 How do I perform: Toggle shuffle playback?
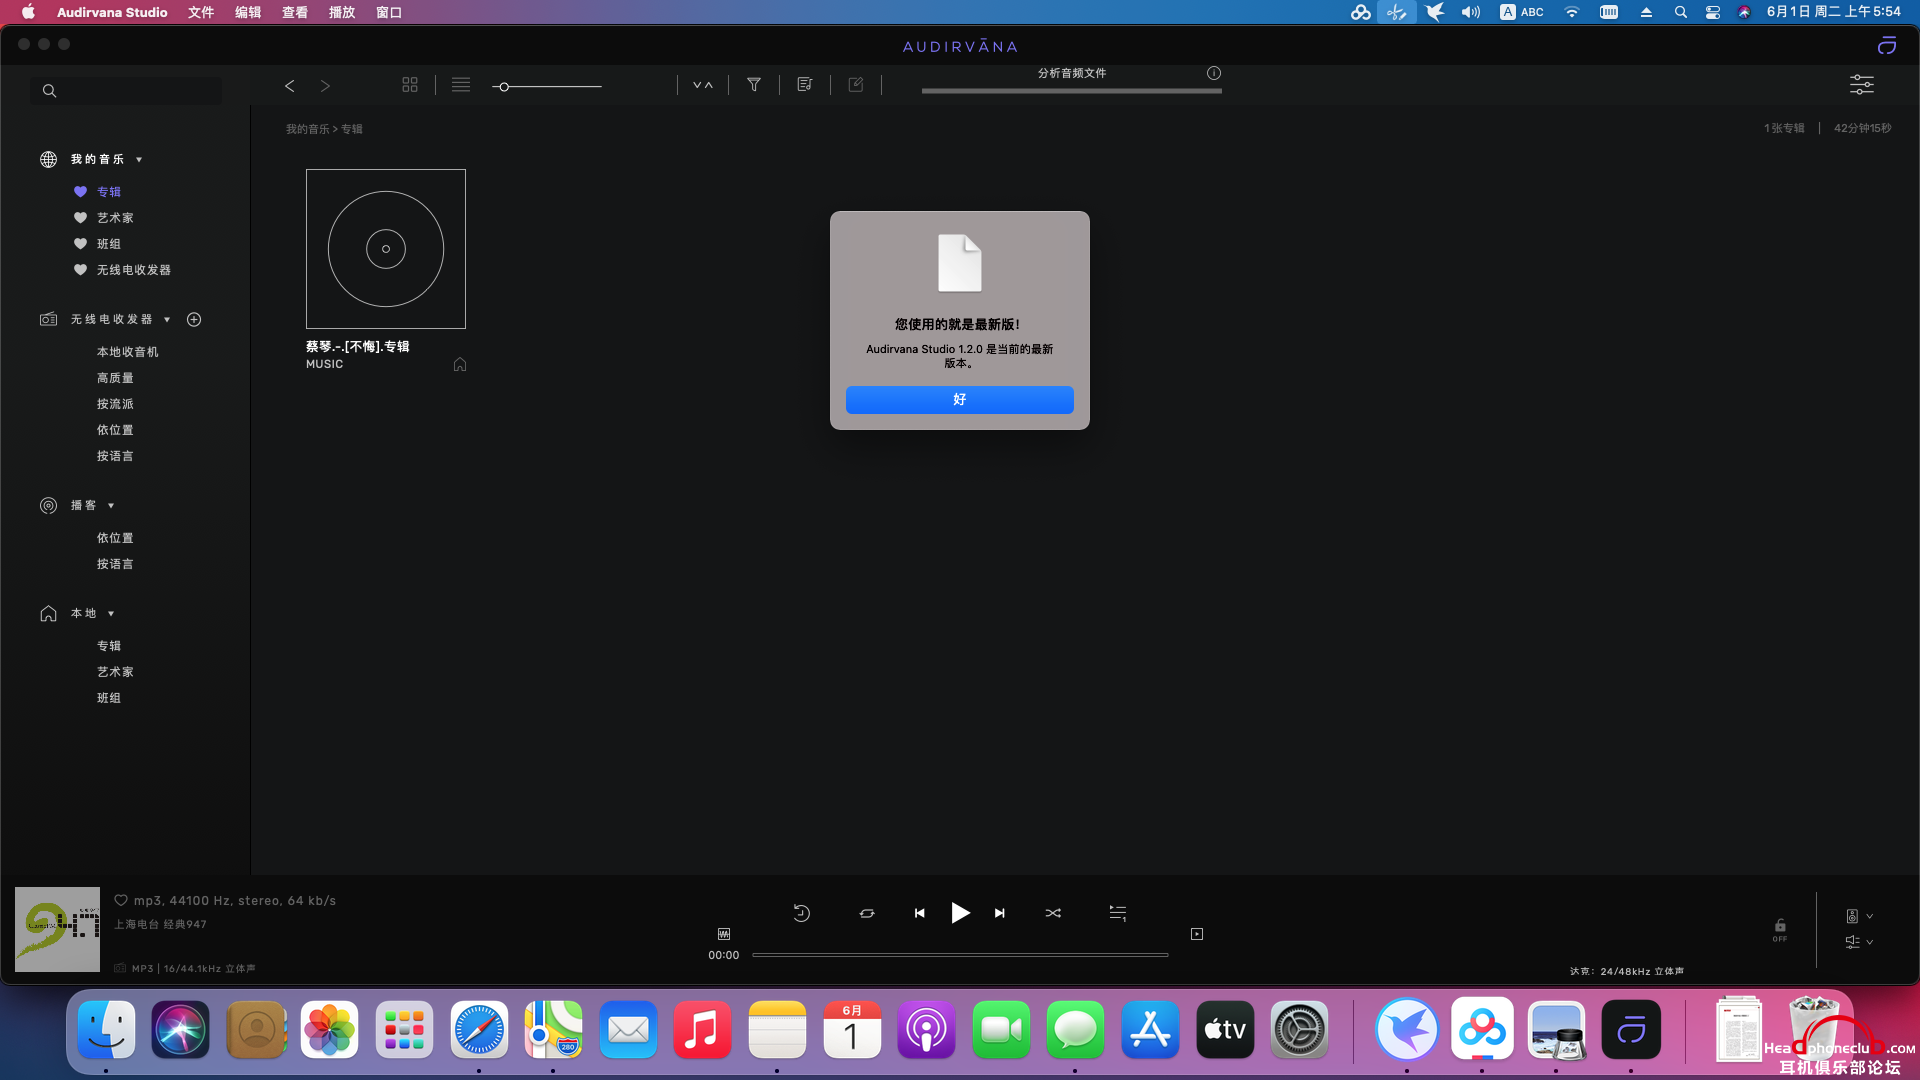pyautogui.click(x=1053, y=913)
